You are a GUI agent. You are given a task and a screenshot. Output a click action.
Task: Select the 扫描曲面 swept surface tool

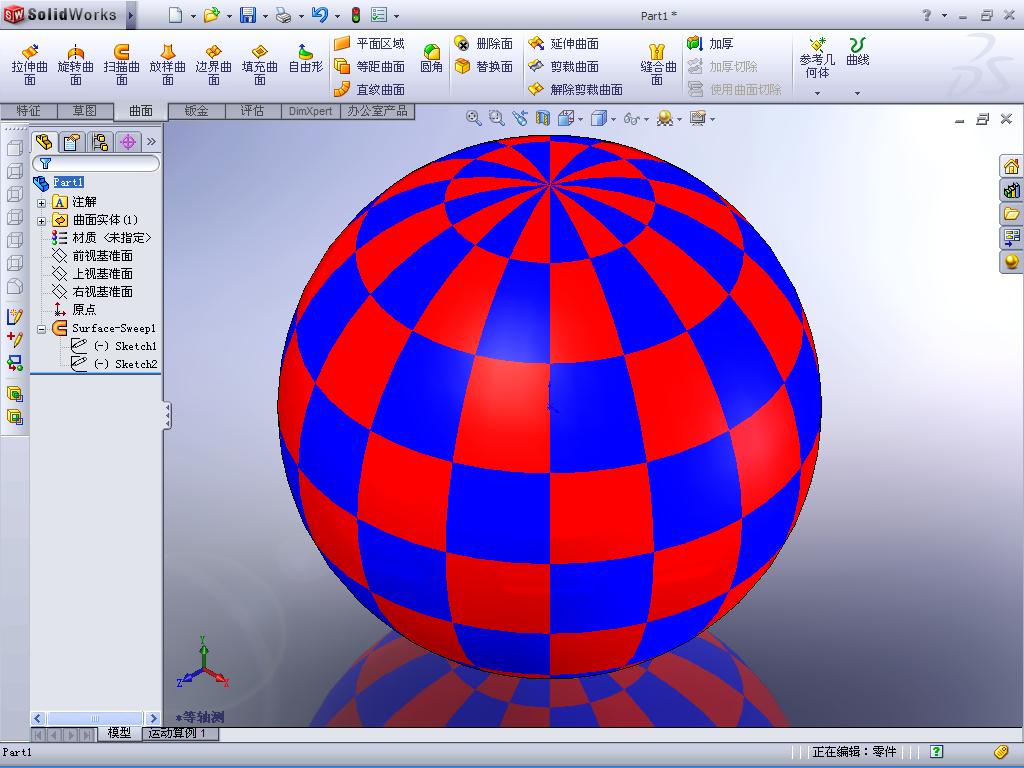pos(121,64)
